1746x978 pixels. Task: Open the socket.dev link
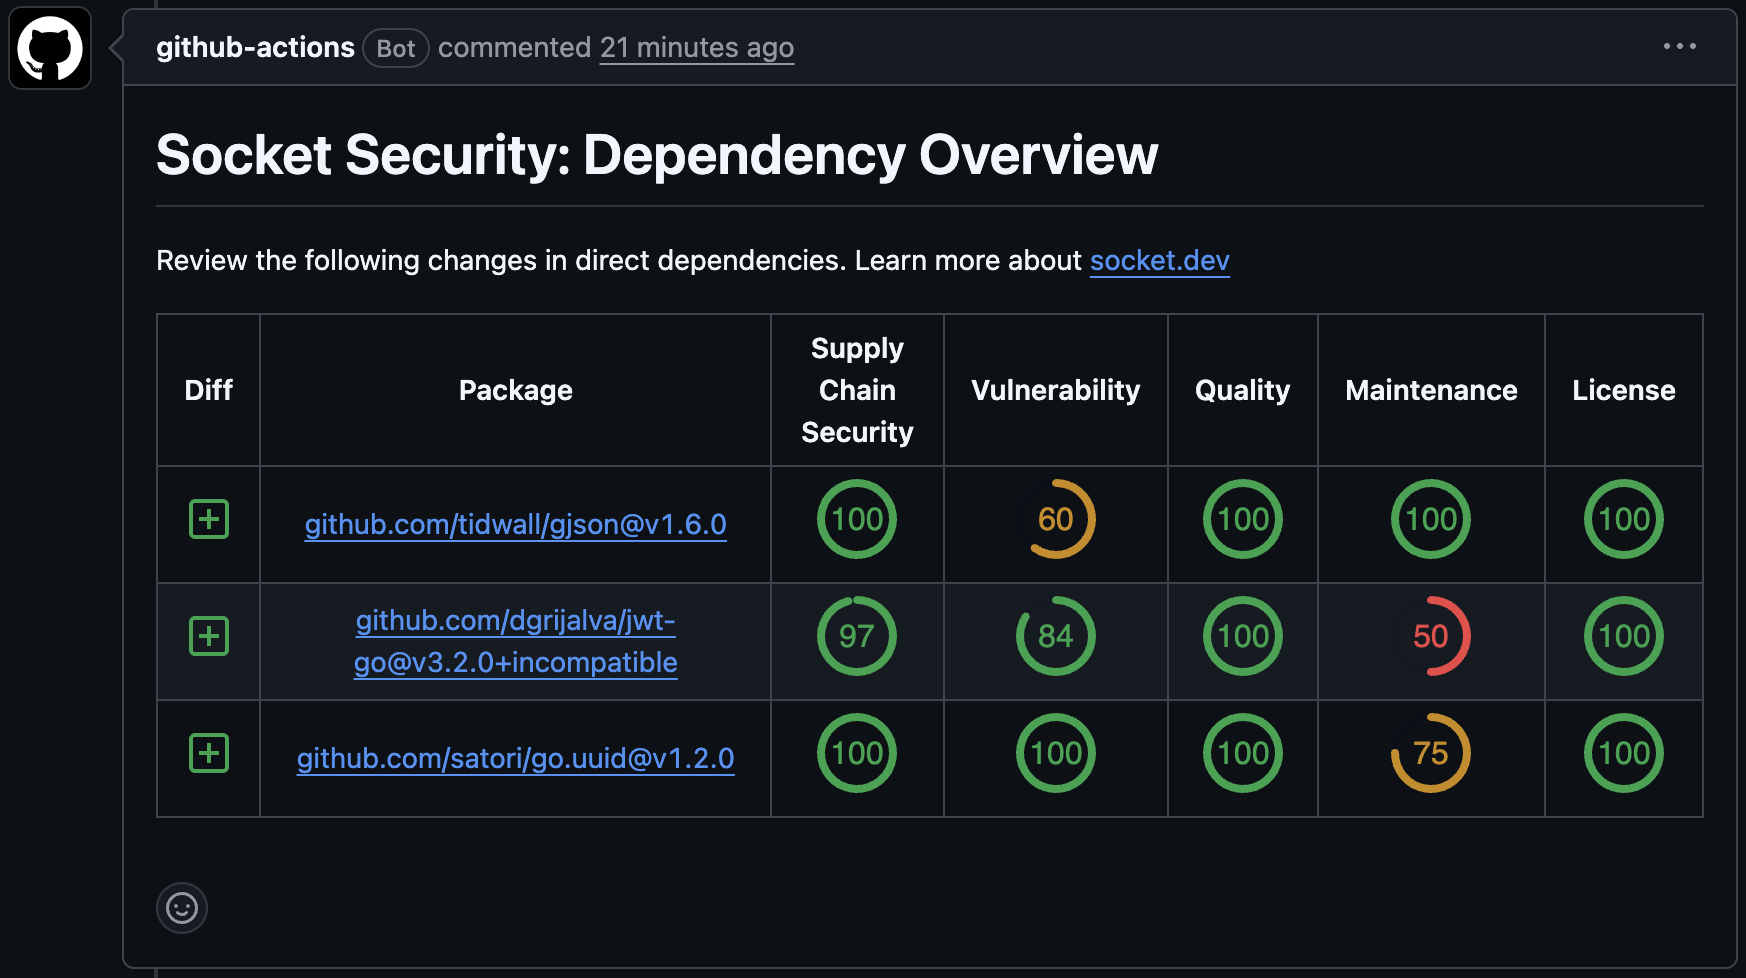pos(1159,260)
